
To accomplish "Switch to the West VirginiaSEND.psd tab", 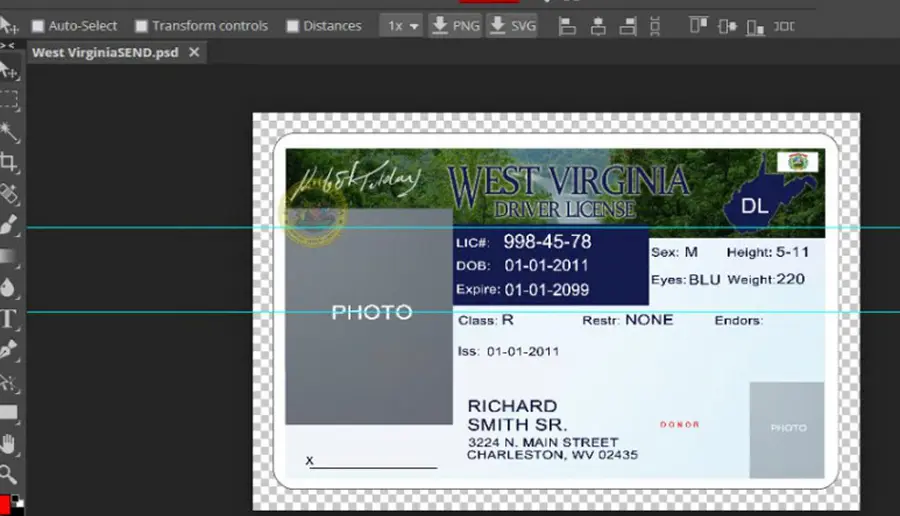I will (x=105, y=52).
